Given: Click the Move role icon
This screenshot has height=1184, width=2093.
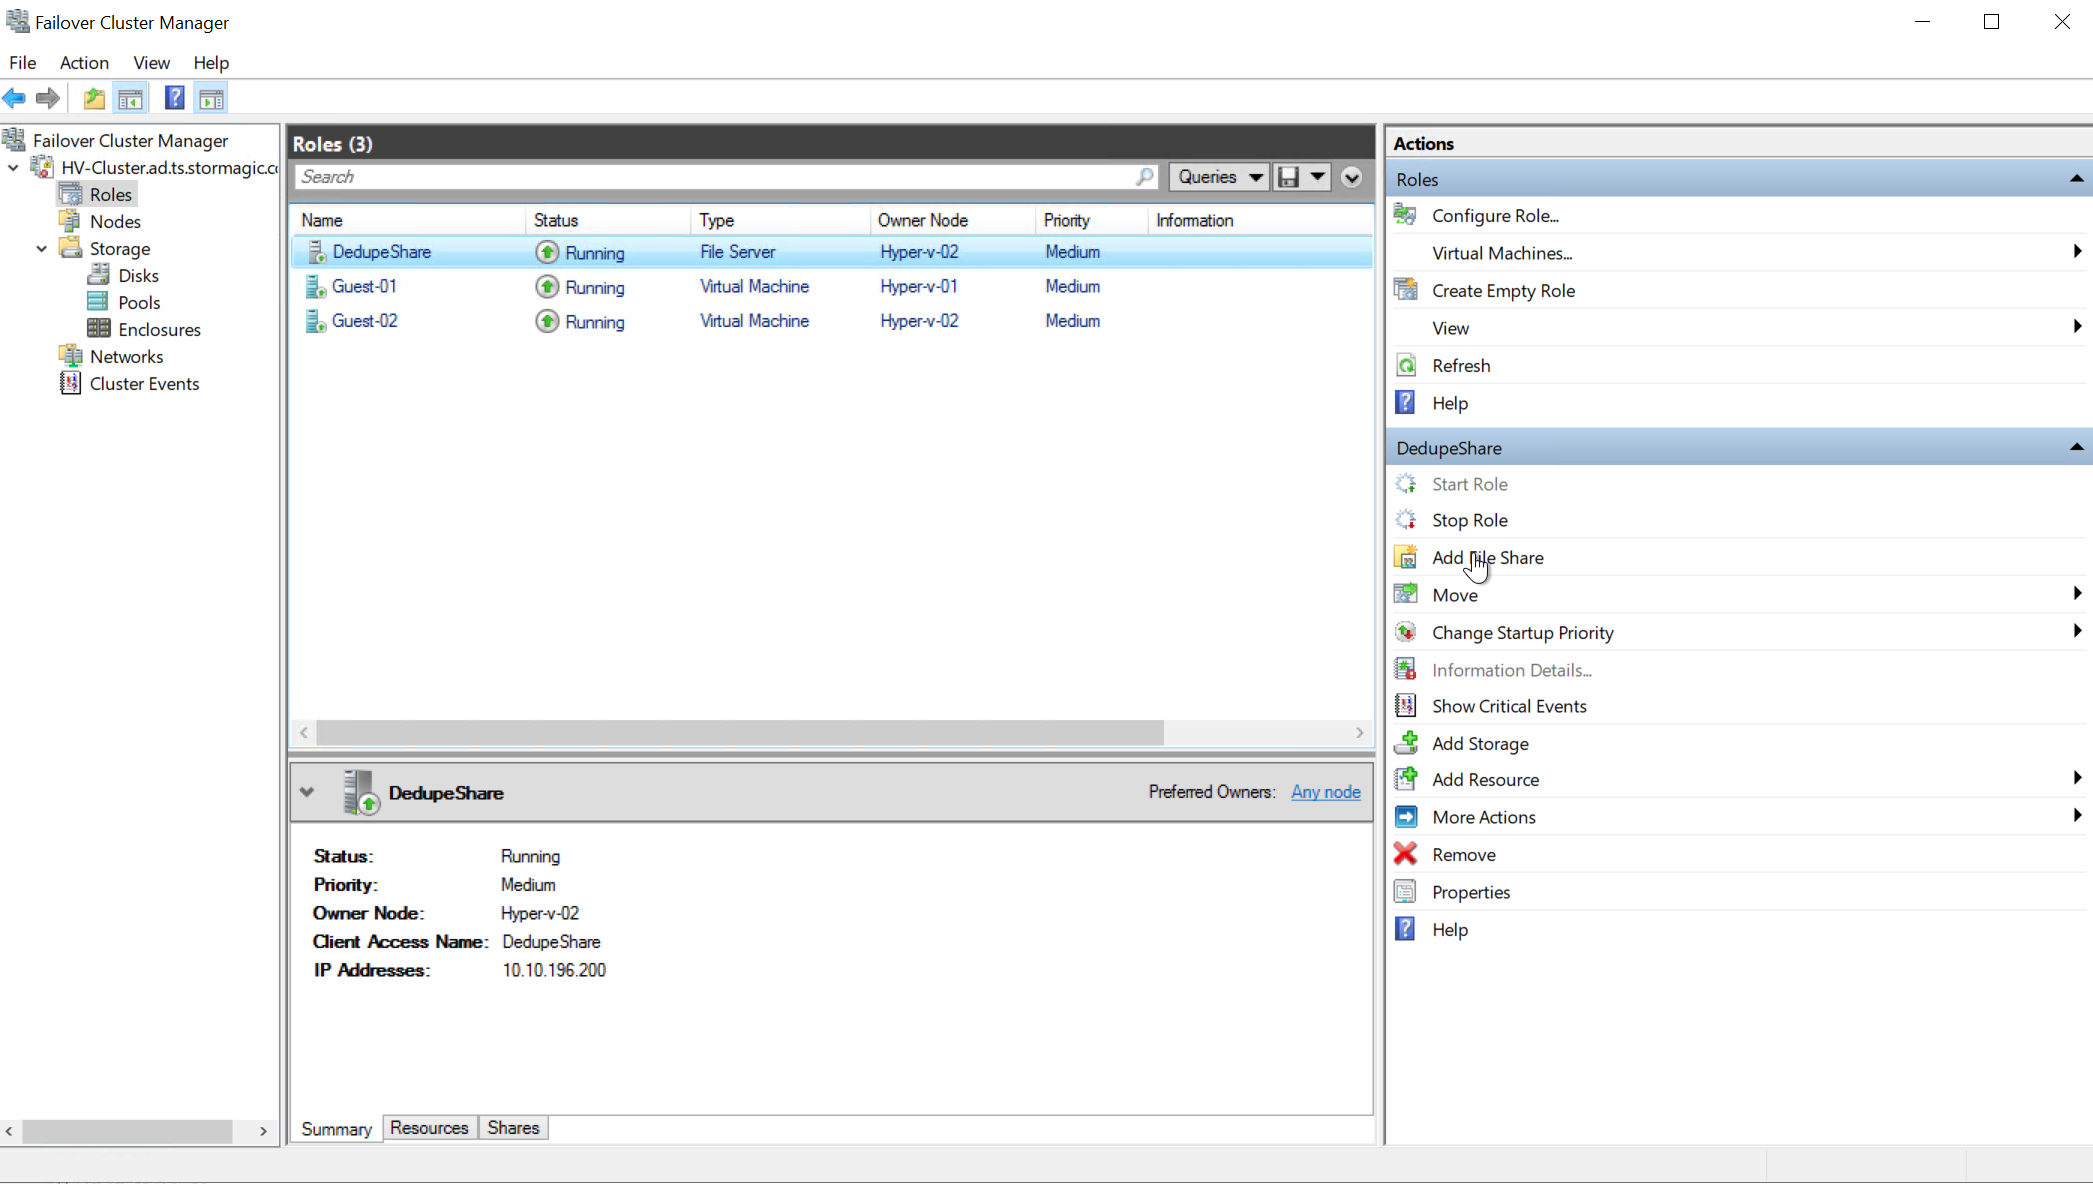Looking at the screenshot, I should tap(1405, 594).
